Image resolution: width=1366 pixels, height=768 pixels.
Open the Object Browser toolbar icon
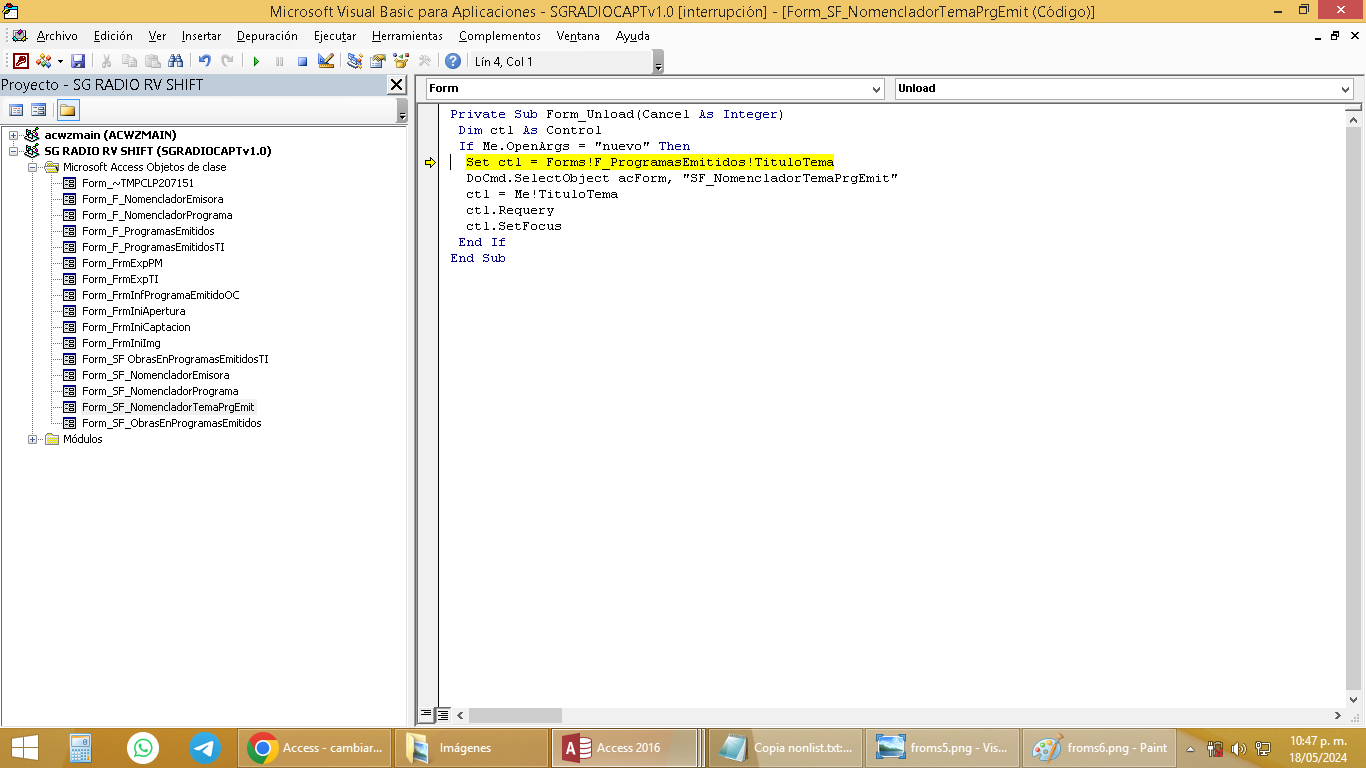[401, 61]
